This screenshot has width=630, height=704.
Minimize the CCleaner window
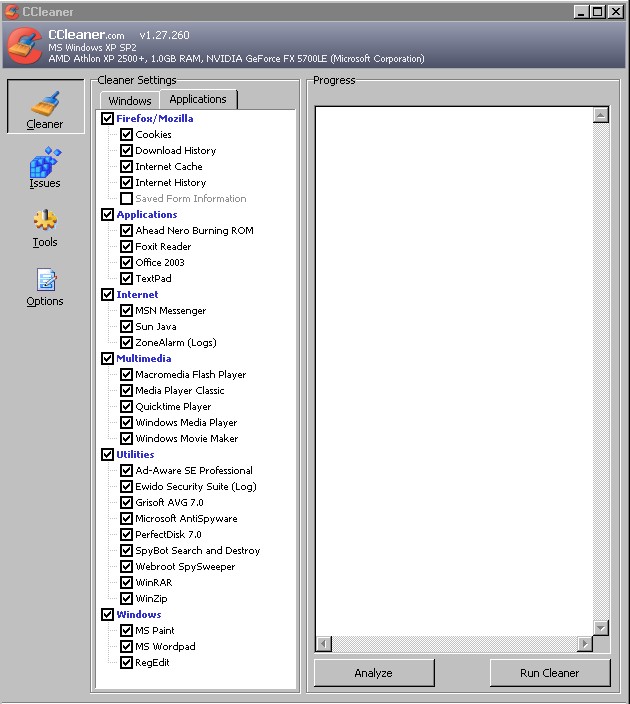click(582, 12)
